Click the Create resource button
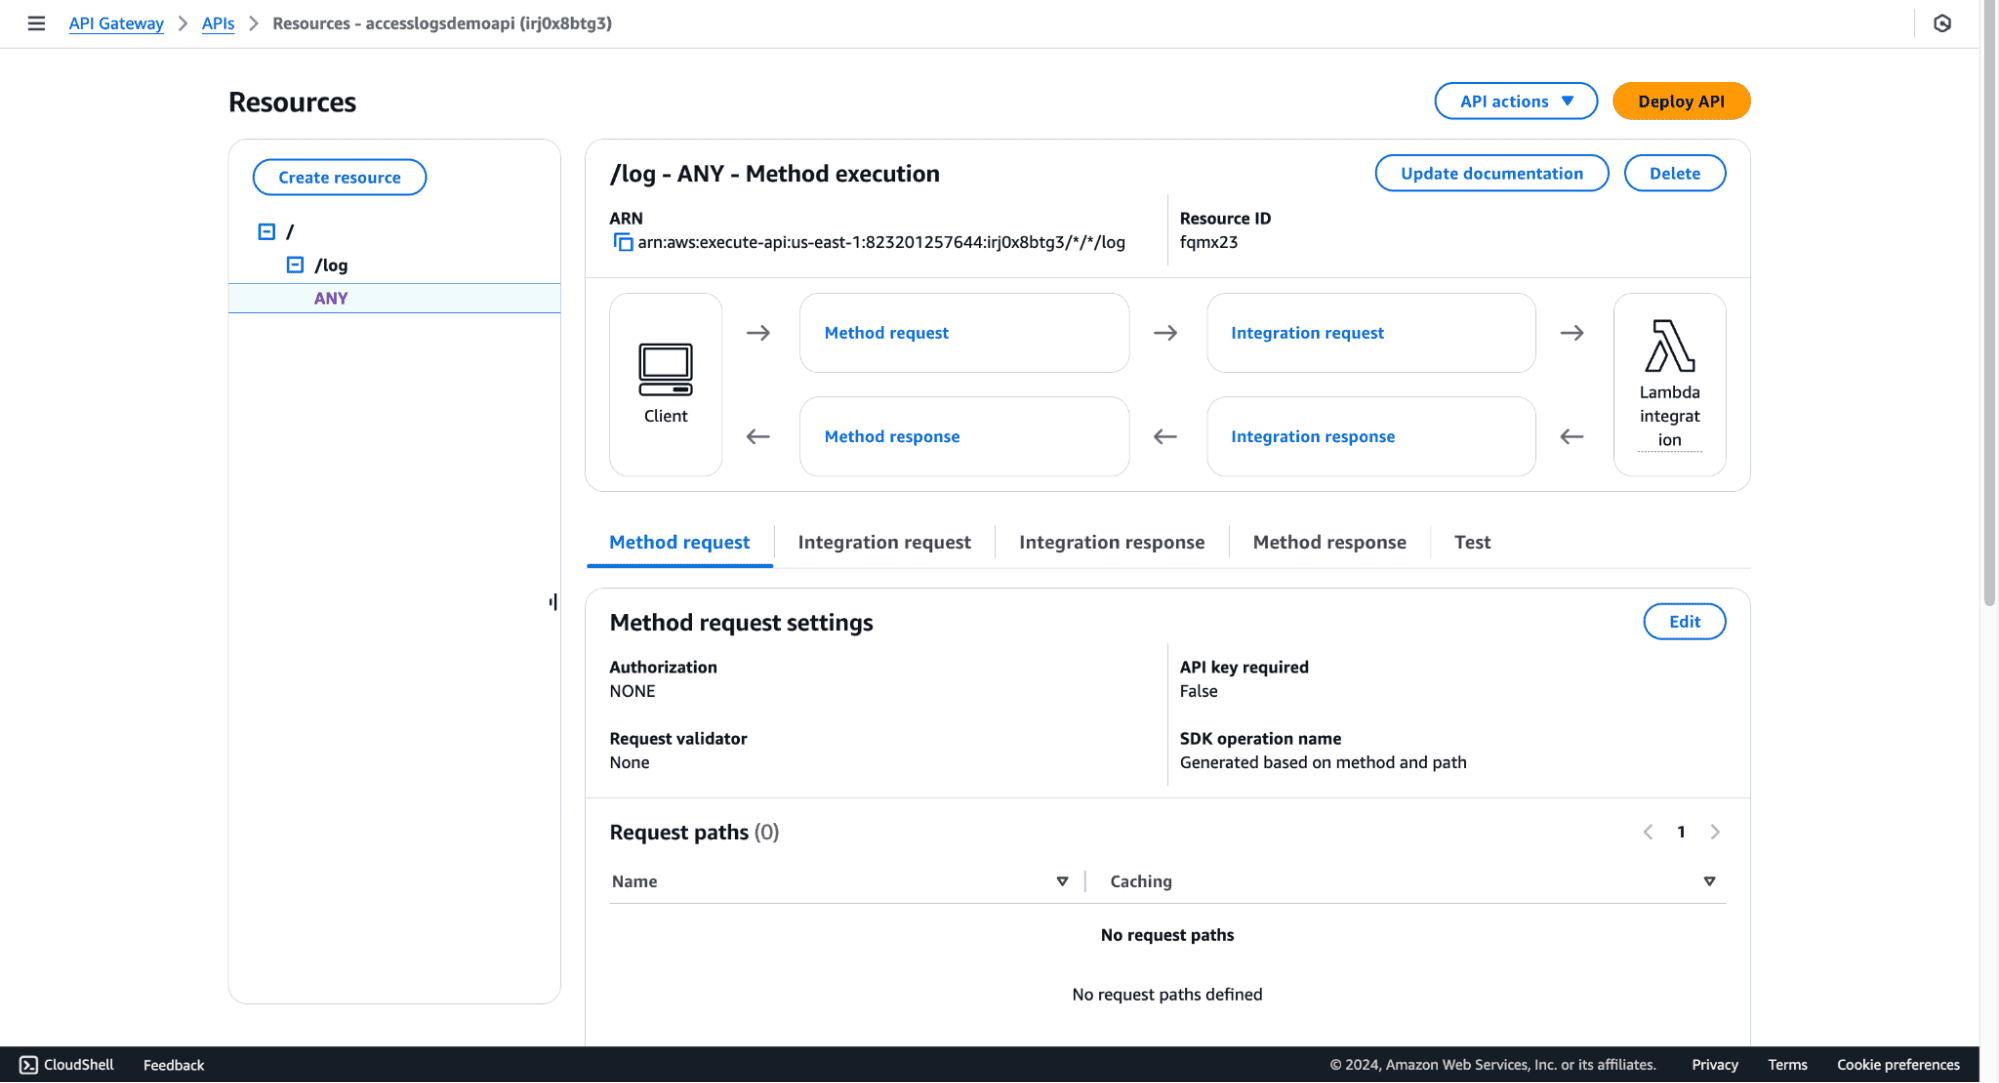 point(339,177)
